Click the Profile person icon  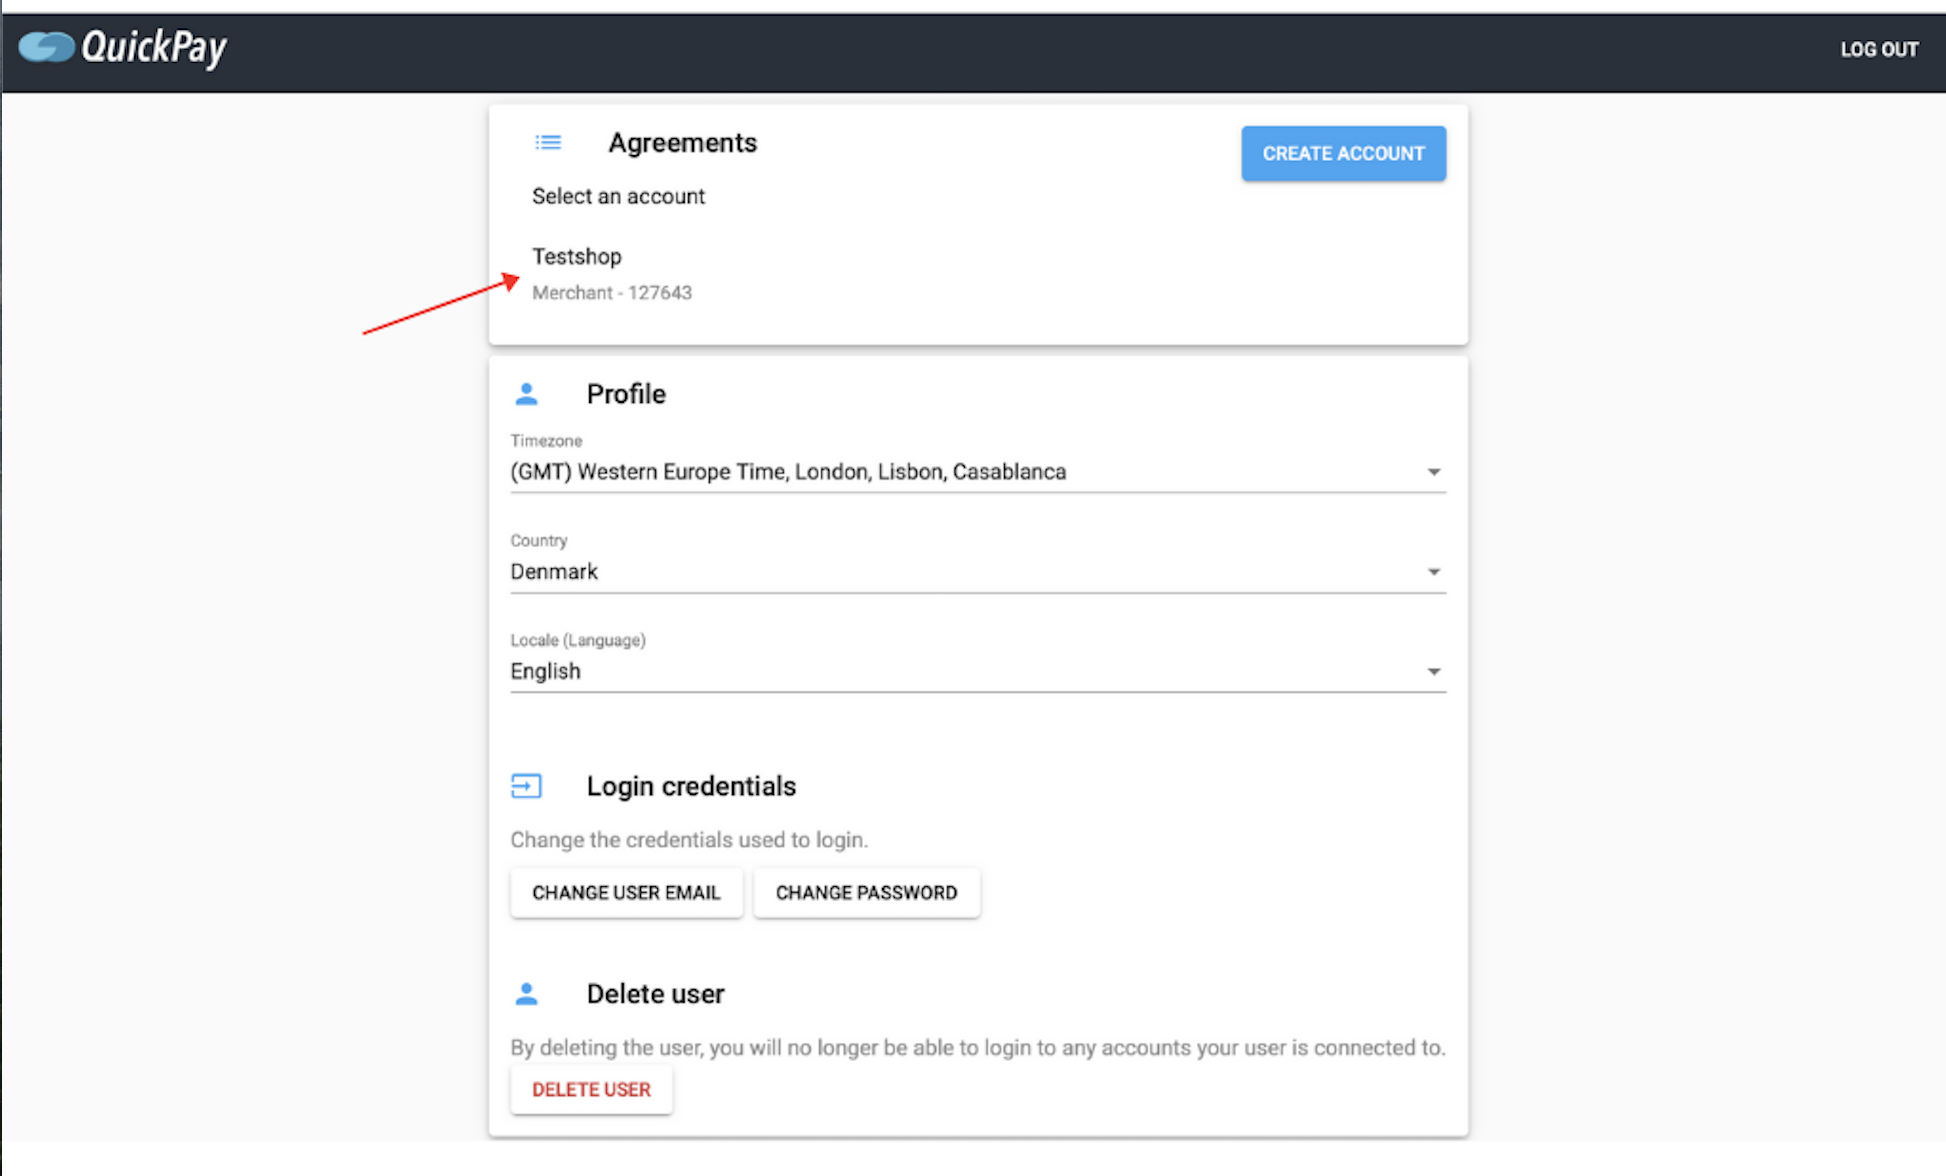526,394
